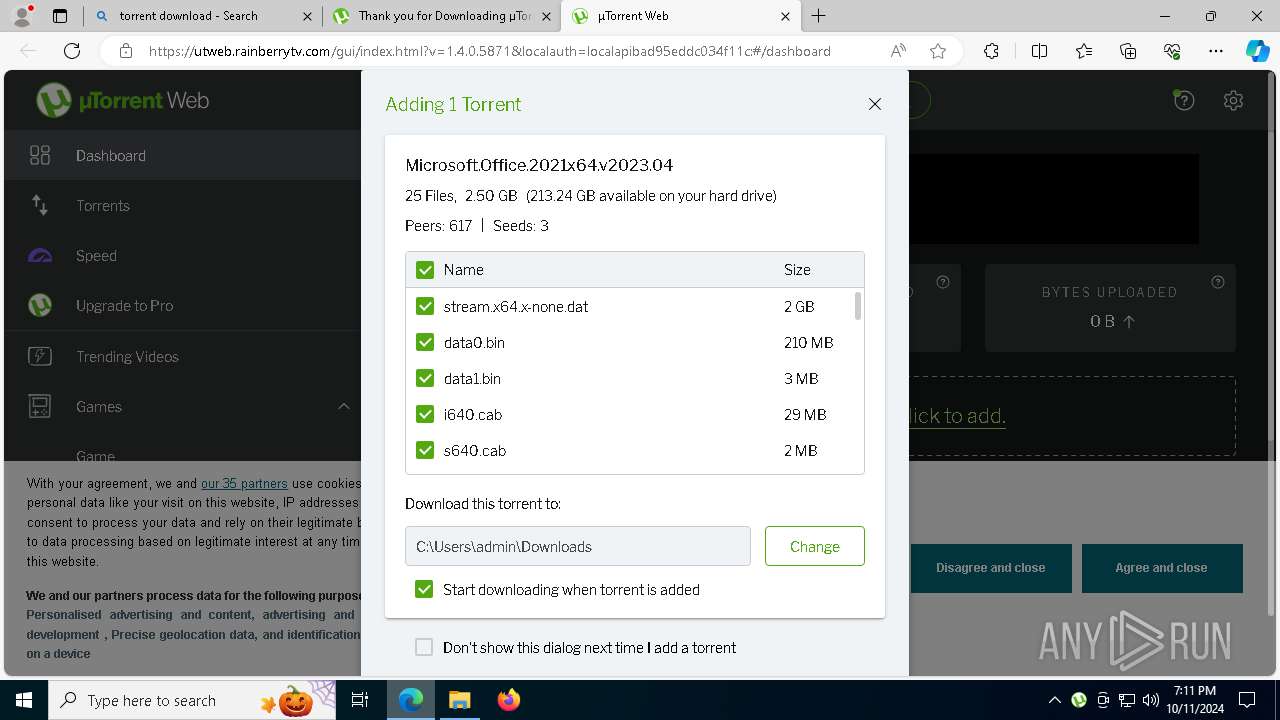Uncheck s640.cab file
This screenshot has width=1280, height=720.
[425, 450]
